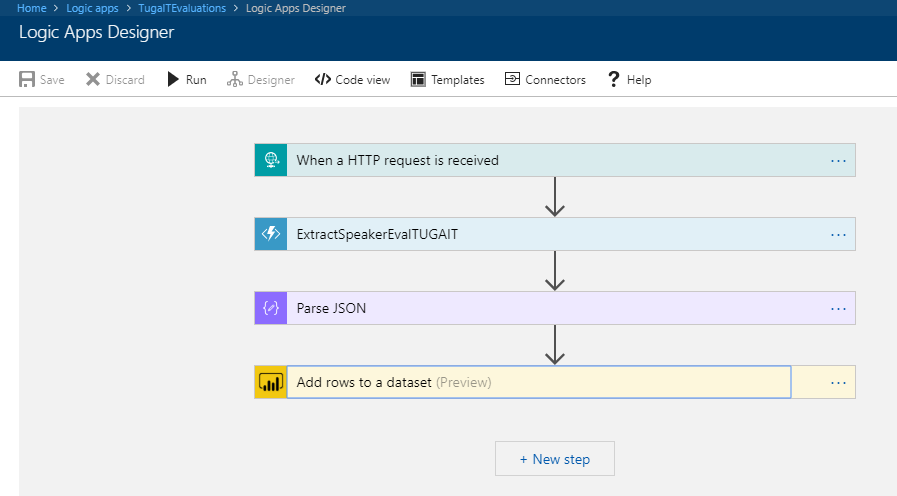Open ellipsis menu on ExtractSpeakerEvalTUGAIT step

click(838, 235)
